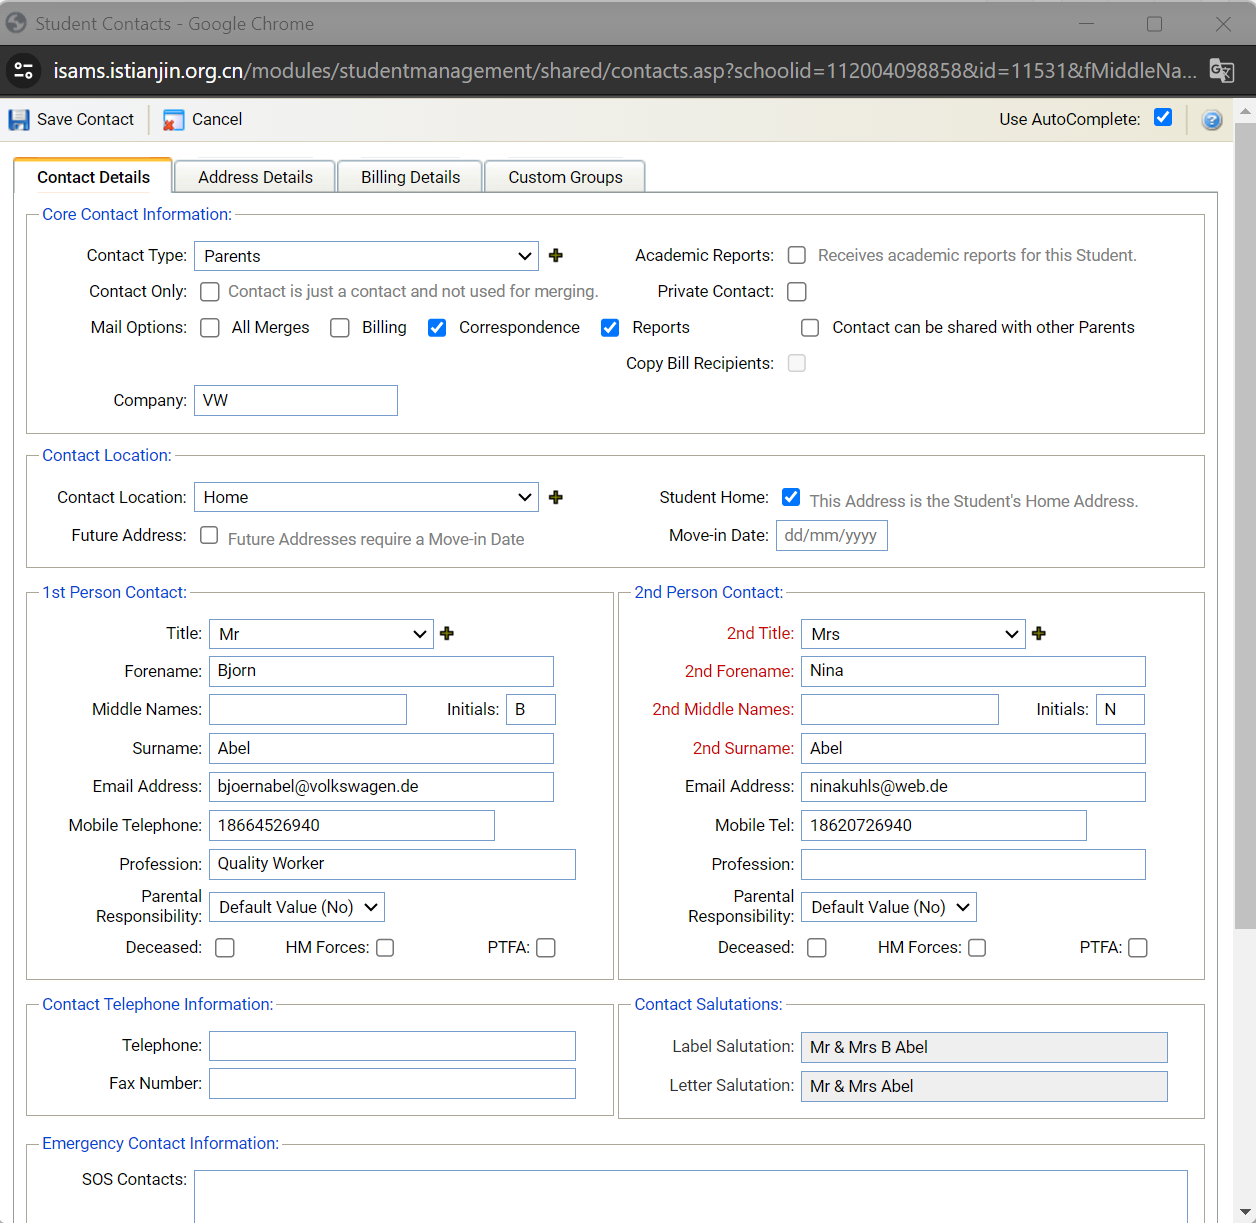1256x1223 pixels.
Task: Open the 2nd Title dropdown showing Mrs
Action: [912, 634]
